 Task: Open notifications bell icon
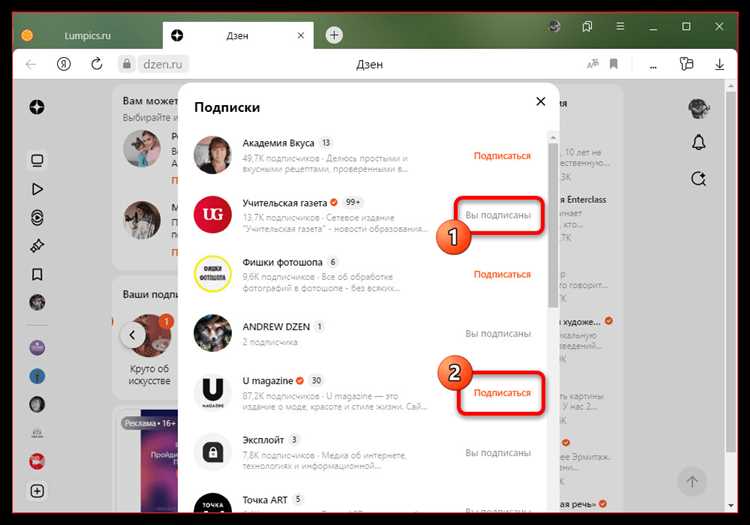coord(698,142)
